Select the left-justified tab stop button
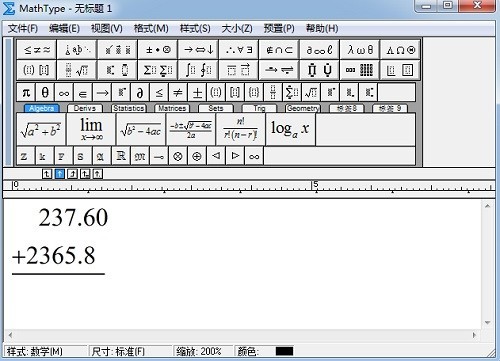Image resolution: width=500 pixels, height=361 pixels. tap(47, 174)
